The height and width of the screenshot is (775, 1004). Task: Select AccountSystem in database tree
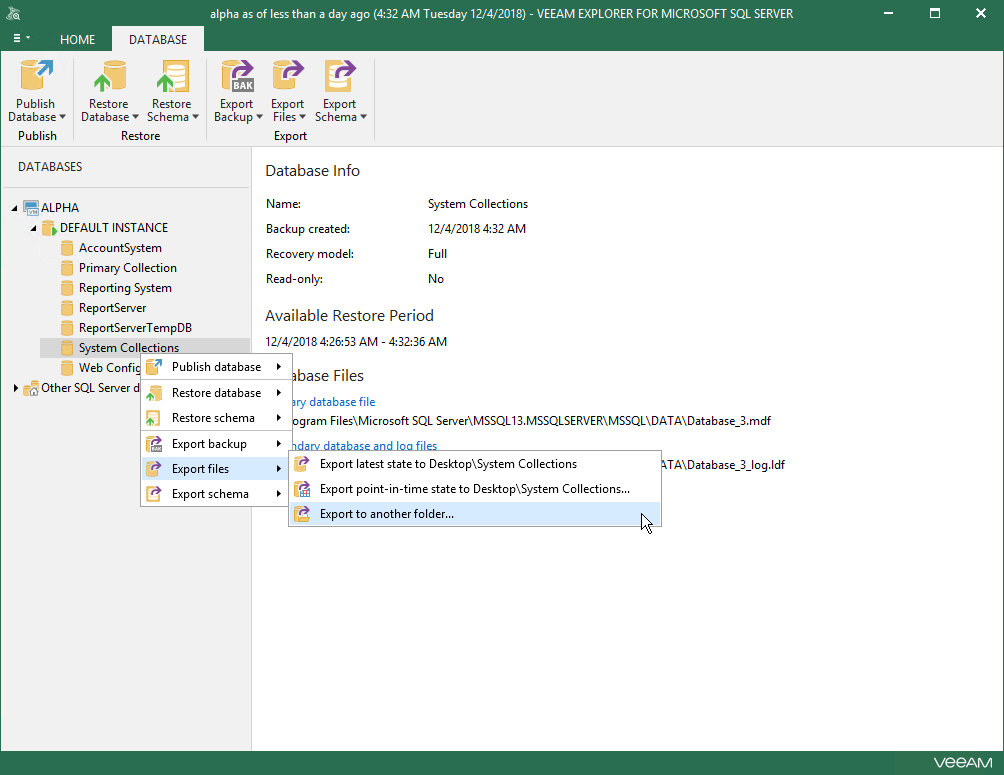click(x=120, y=248)
